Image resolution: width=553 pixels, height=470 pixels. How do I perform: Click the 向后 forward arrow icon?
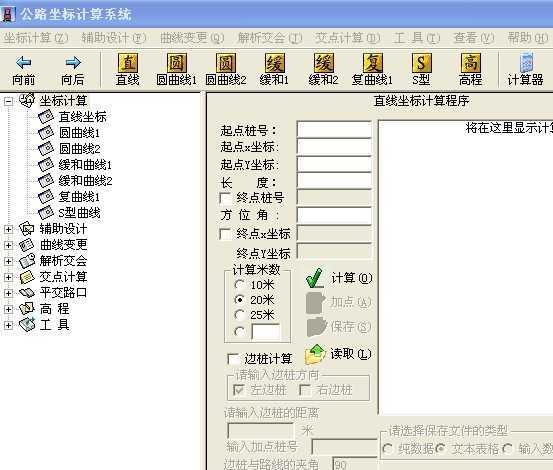pyautogui.click(x=73, y=63)
